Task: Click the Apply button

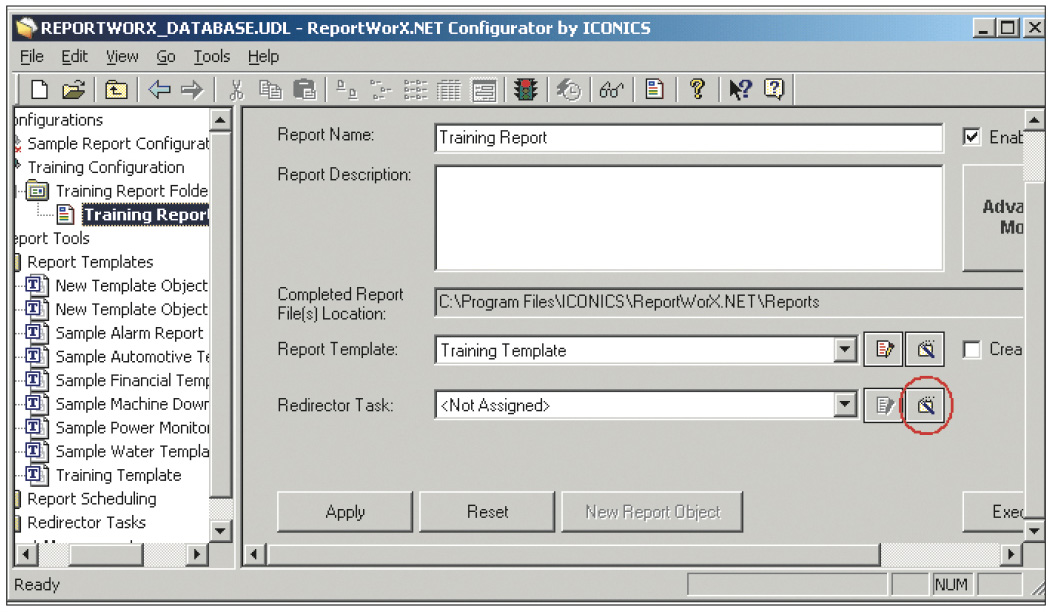Action: (345, 512)
